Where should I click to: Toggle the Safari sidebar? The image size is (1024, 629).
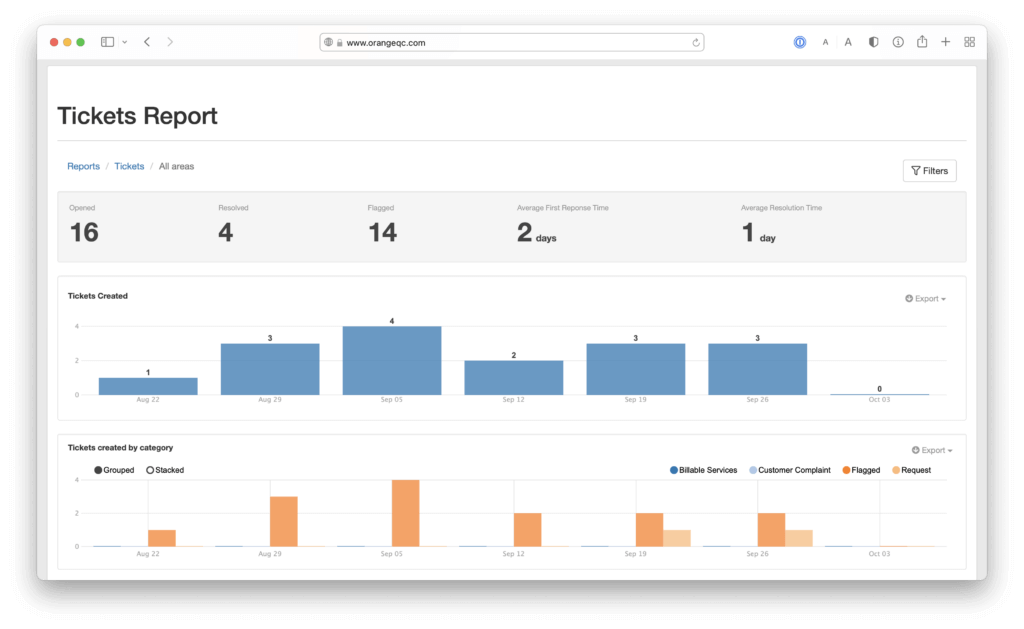click(x=107, y=42)
